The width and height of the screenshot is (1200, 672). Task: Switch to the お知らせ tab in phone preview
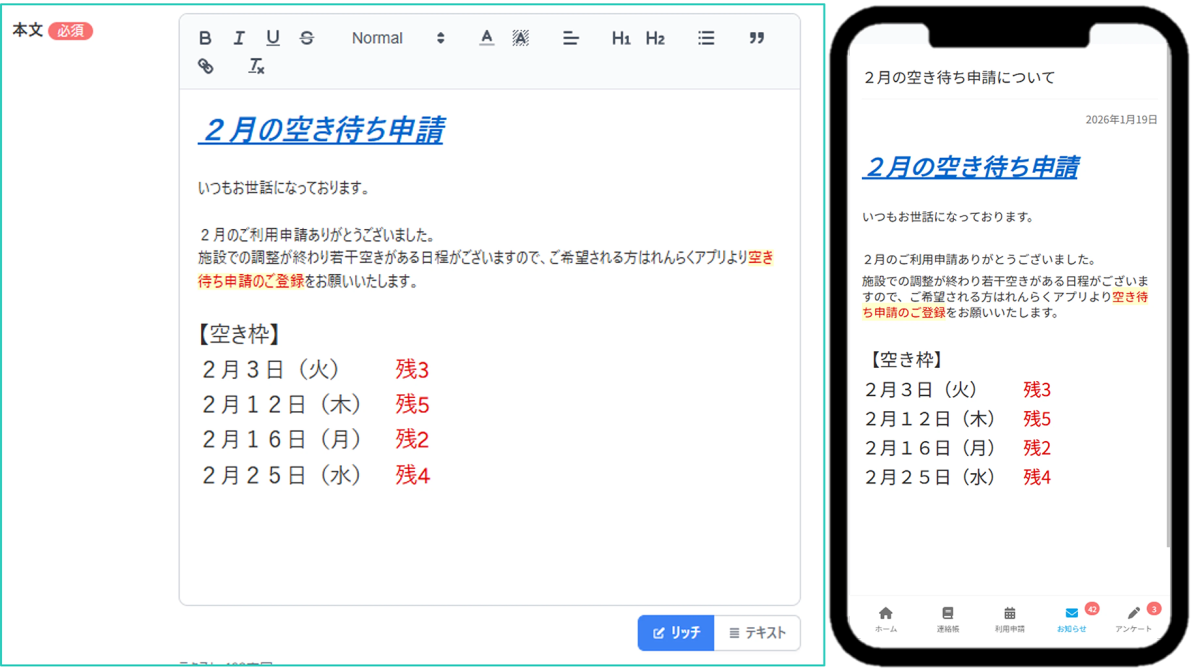pos(1072,618)
